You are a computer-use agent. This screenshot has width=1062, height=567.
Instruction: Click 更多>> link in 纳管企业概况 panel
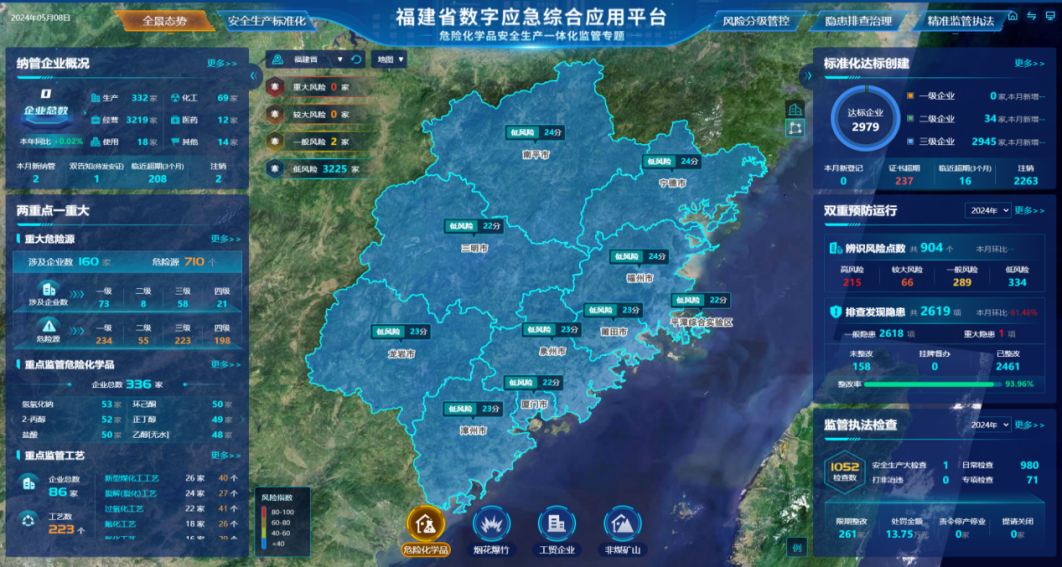[x=221, y=63]
